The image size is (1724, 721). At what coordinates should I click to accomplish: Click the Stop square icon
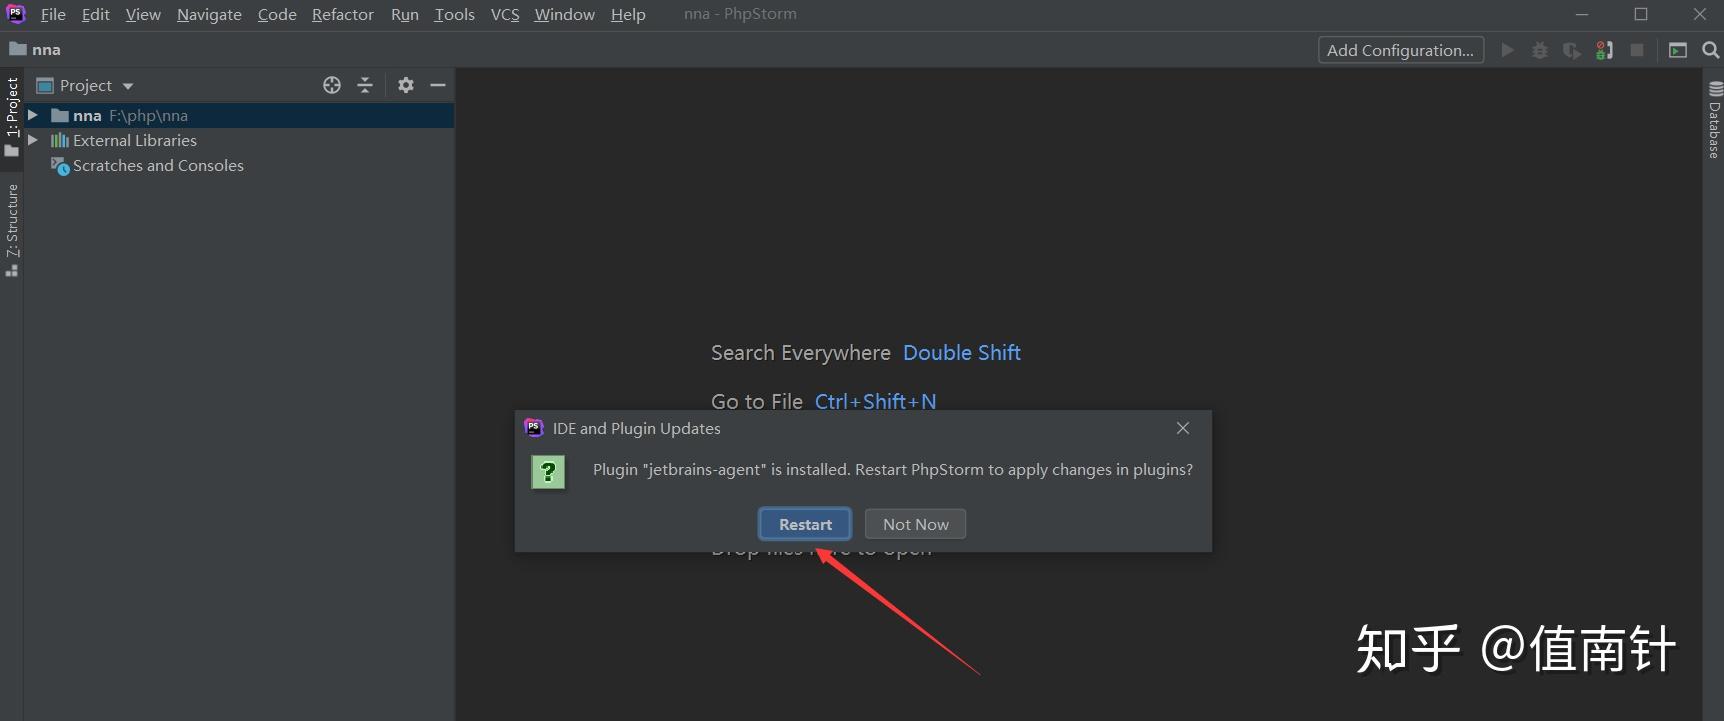pyautogui.click(x=1637, y=50)
